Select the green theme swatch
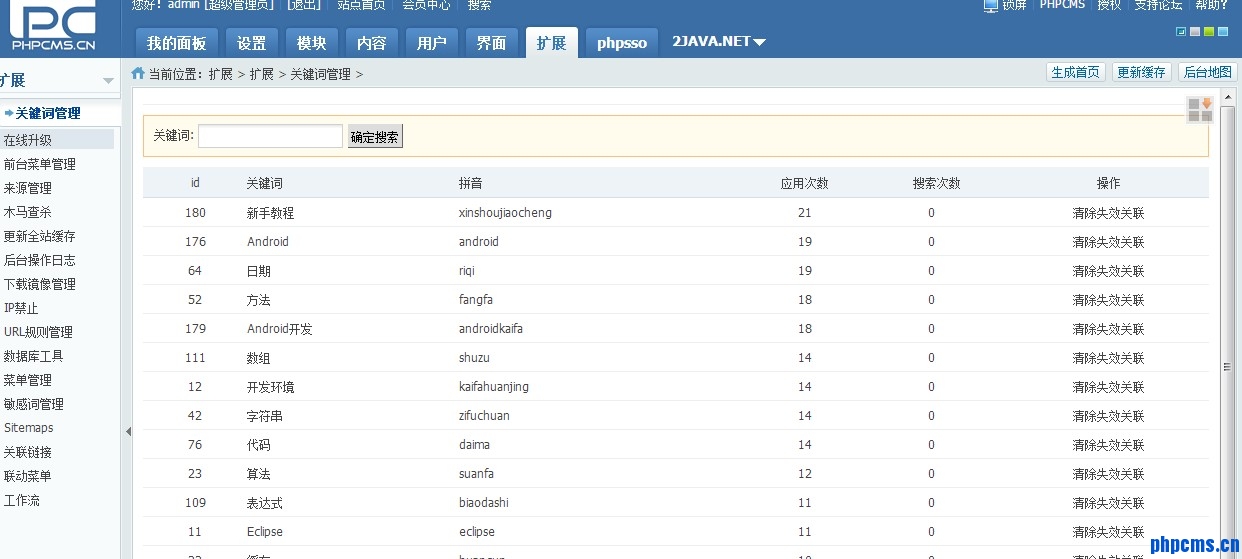 (x=1209, y=32)
